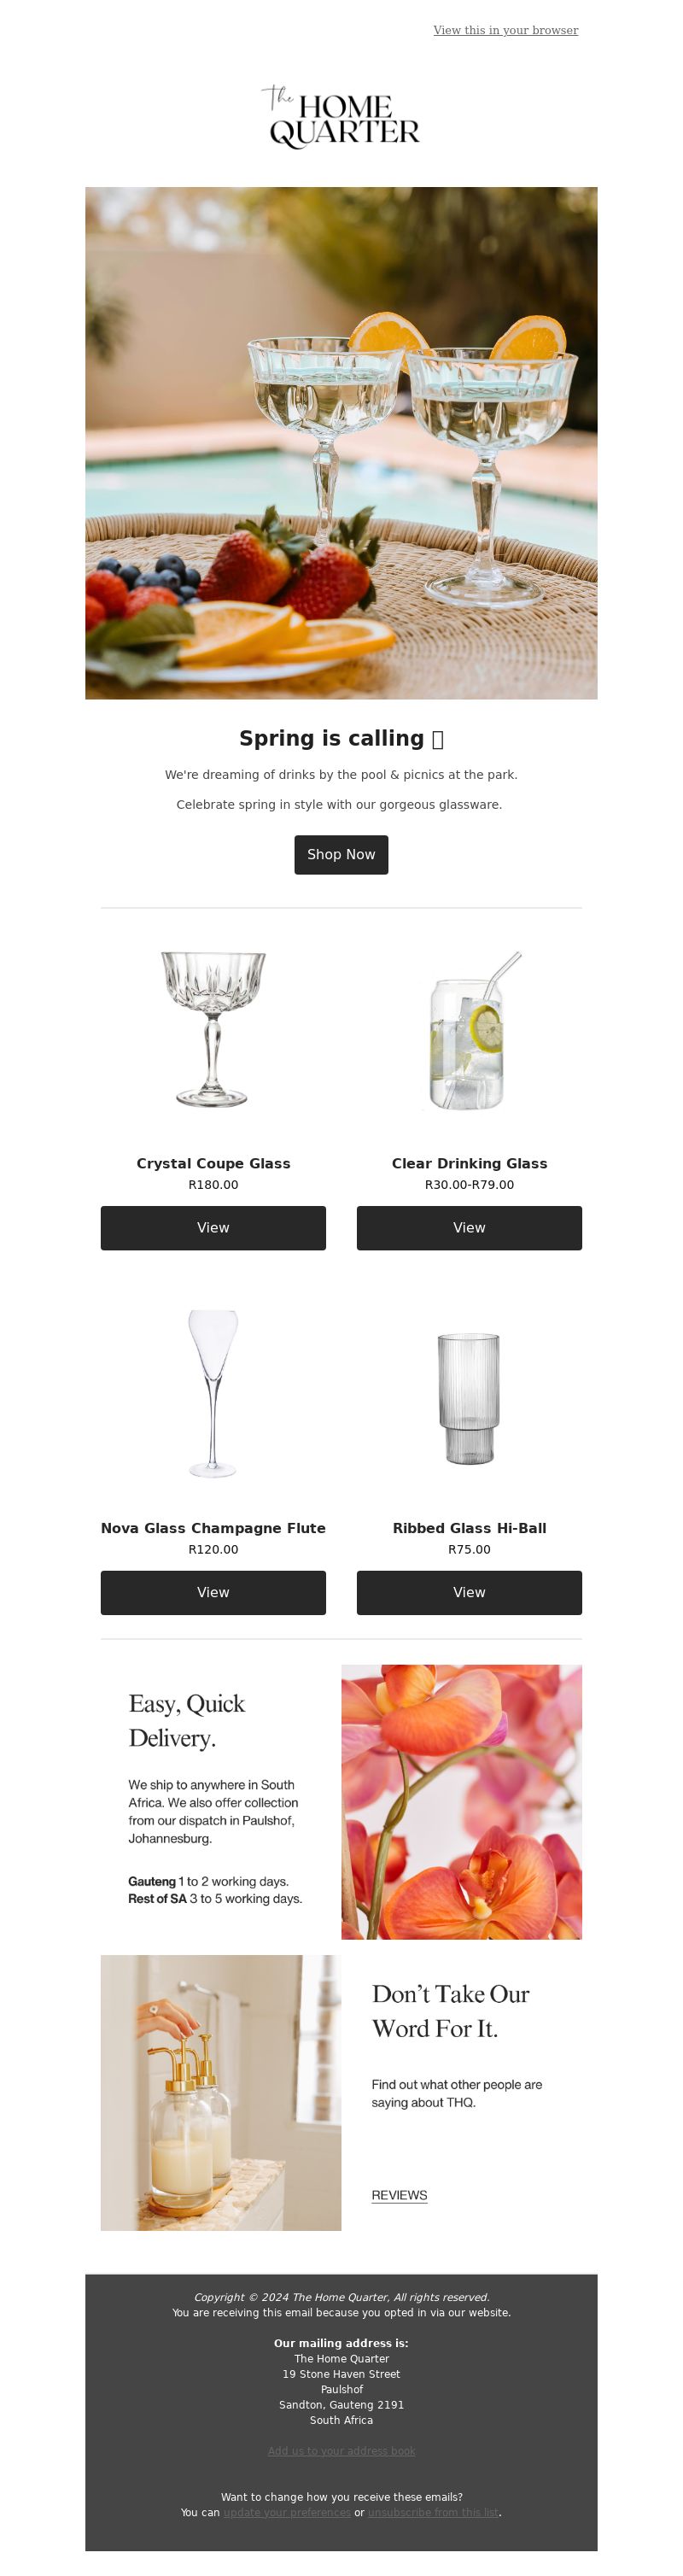Click the Crystal Coupe Glass title
Image resolution: width=683 pixels, height=2576 pixels.
click(x=213, y=1163)
